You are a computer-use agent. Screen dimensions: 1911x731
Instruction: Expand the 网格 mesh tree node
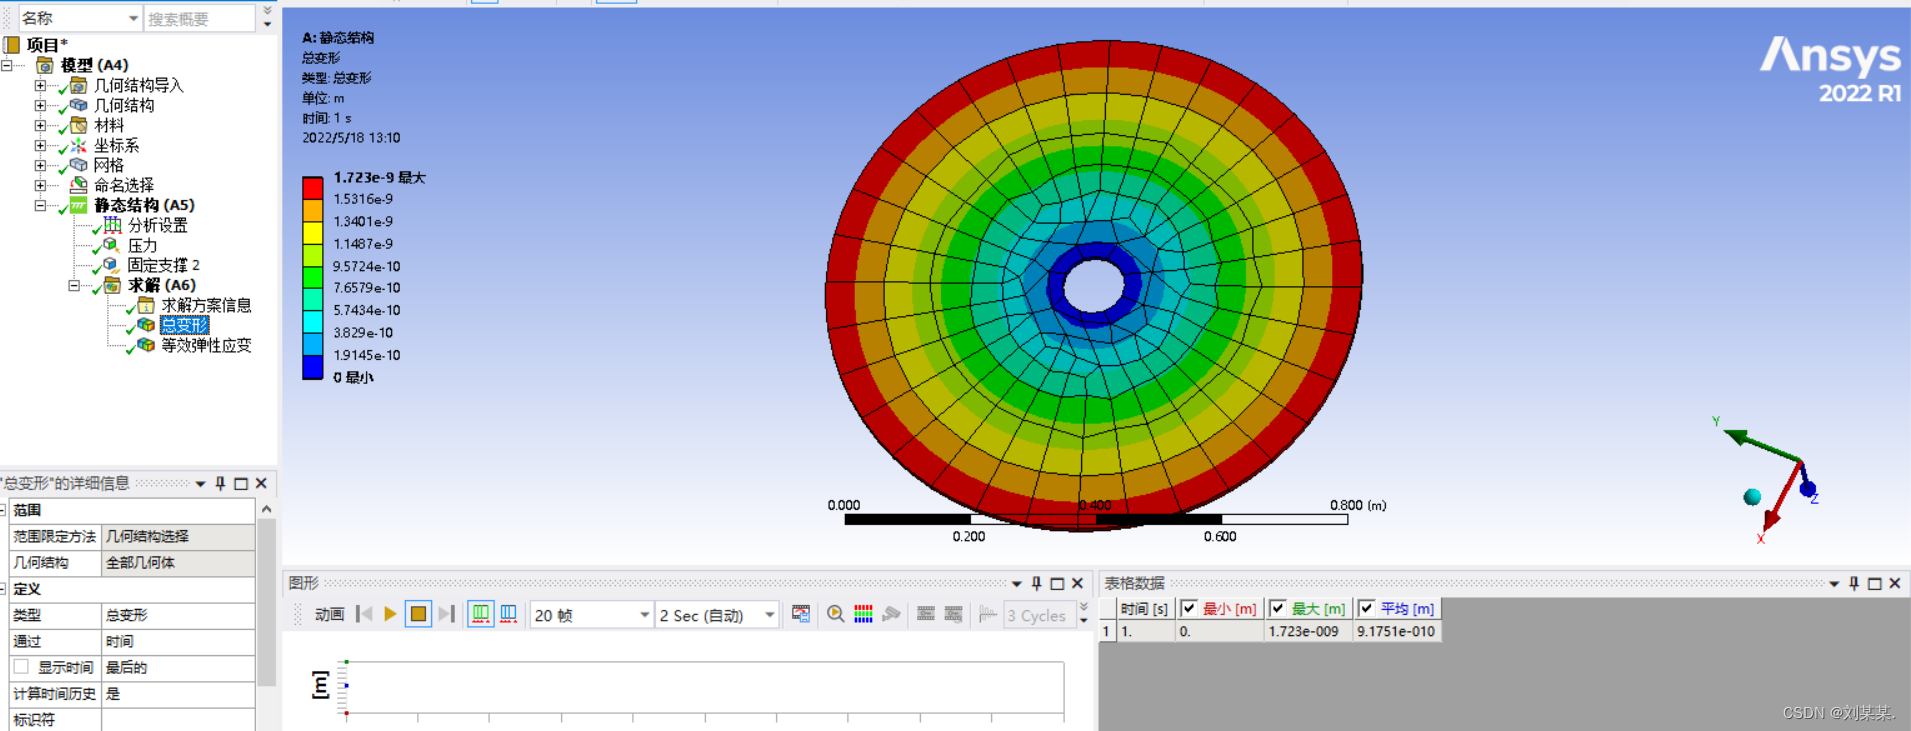click(x=40, y=165)
